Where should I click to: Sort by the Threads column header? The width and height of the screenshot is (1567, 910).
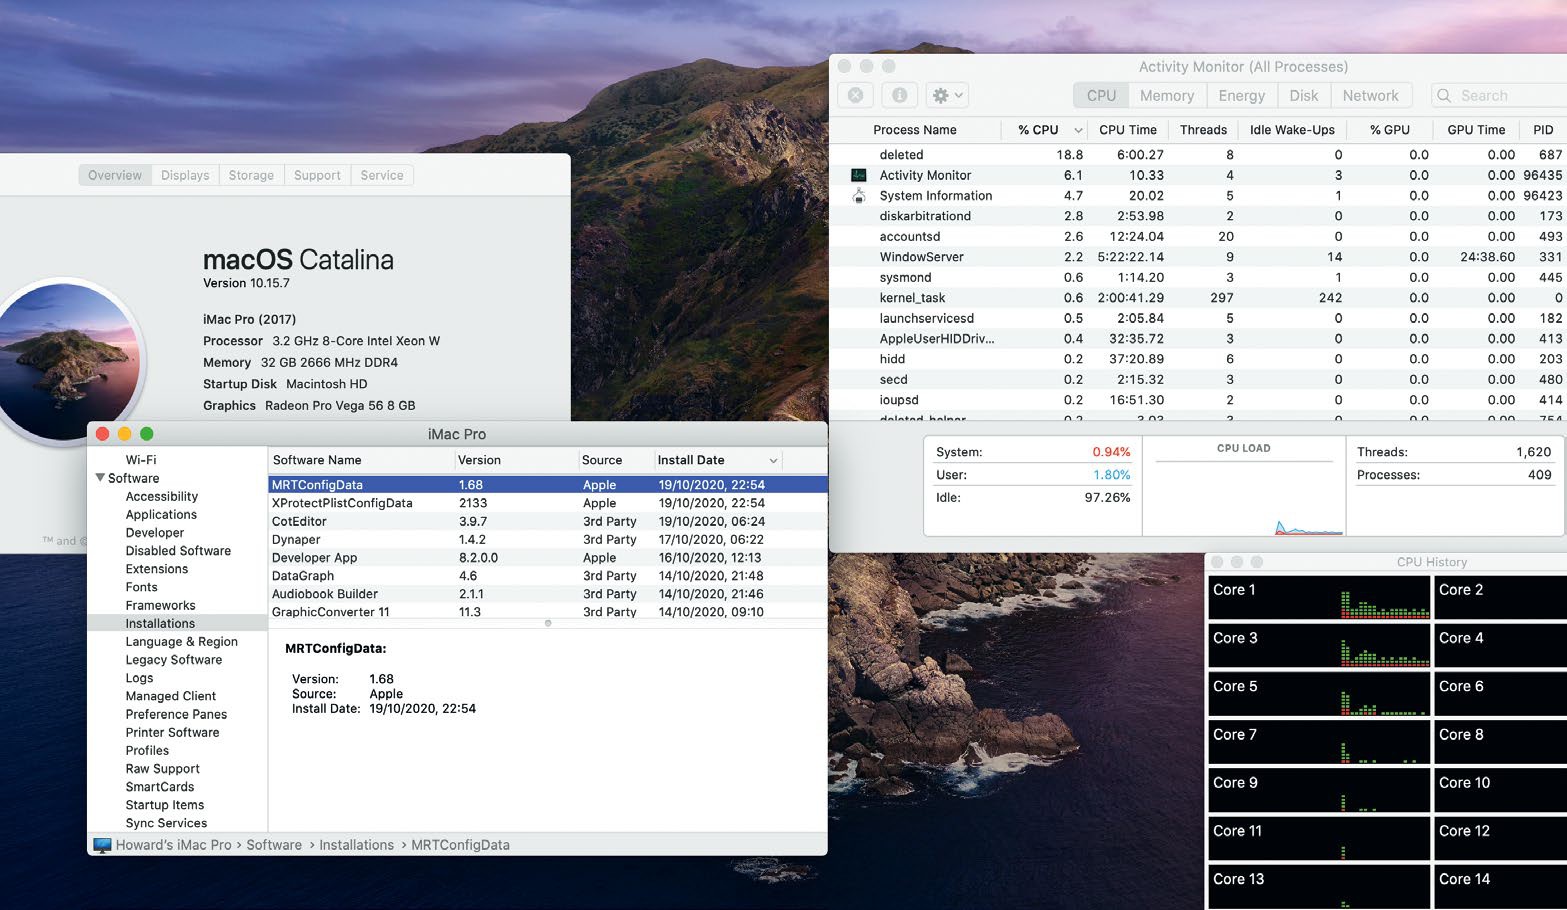(x=1203, y=130)
